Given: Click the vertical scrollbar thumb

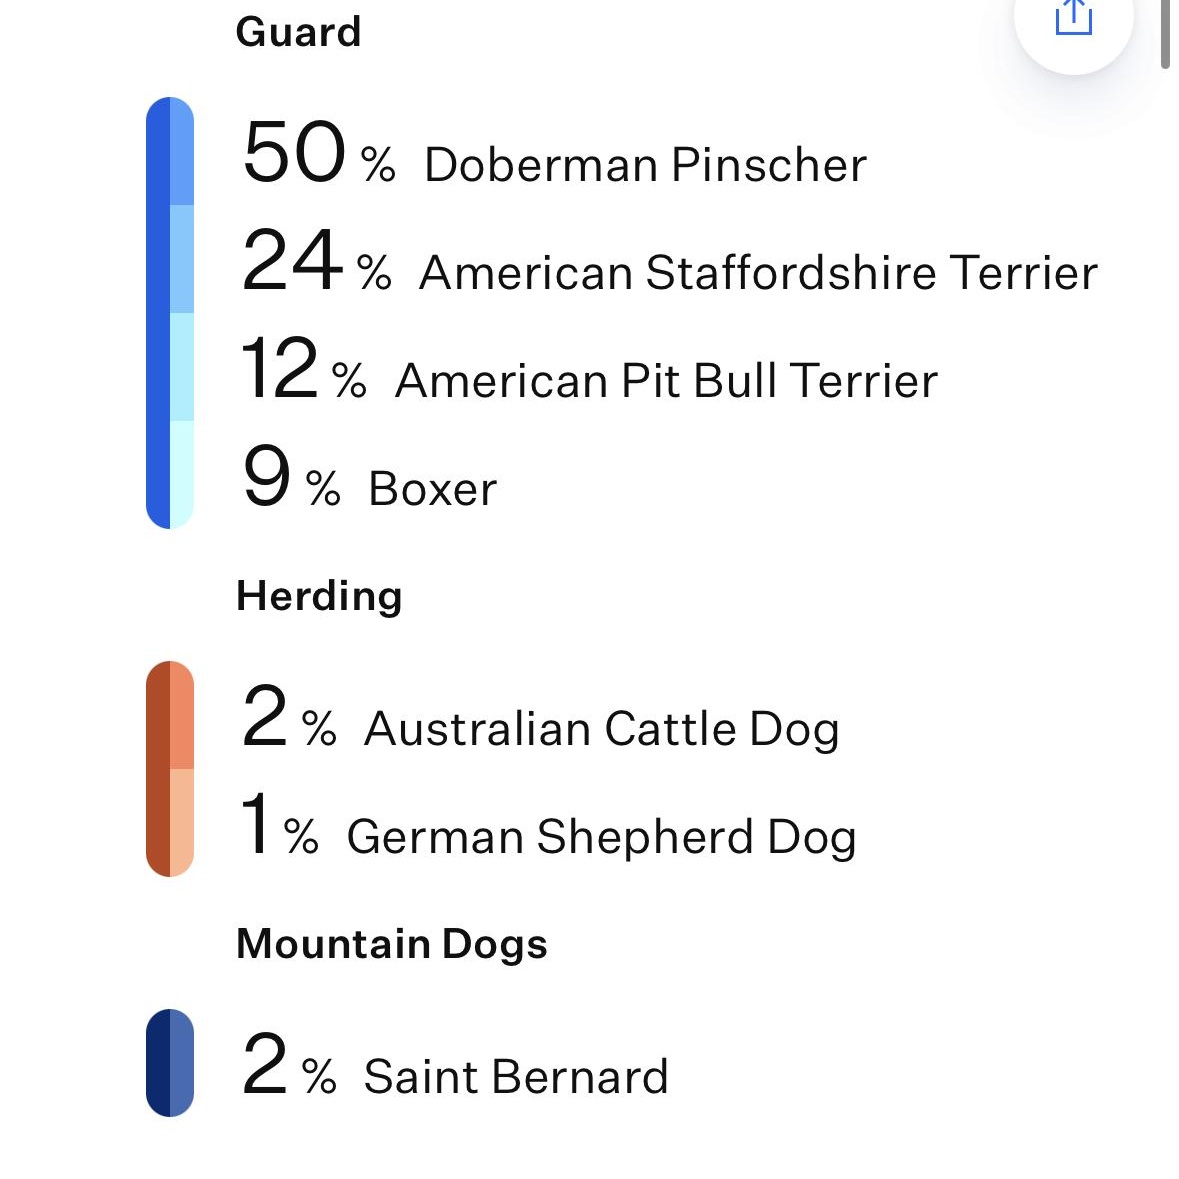Looking at the screenshot, I should [x=1165, y=32].
